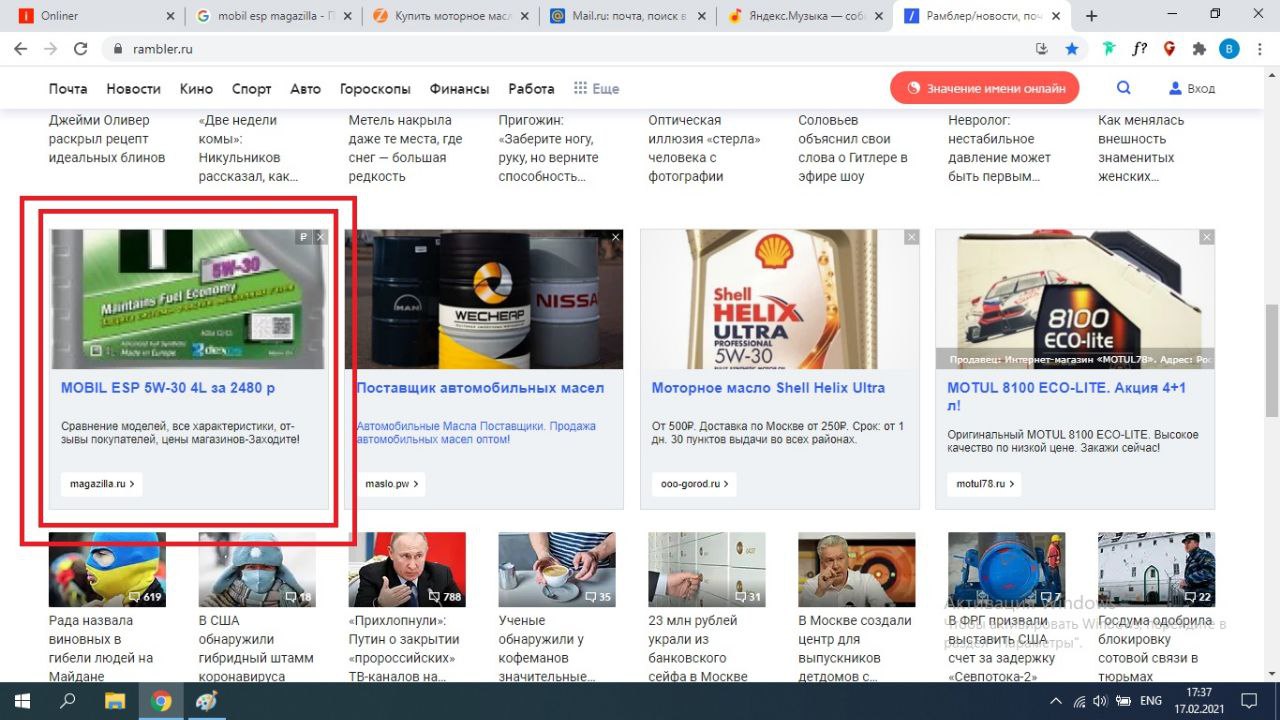Open Paint app in the taskbar

[x=206, y=701]
